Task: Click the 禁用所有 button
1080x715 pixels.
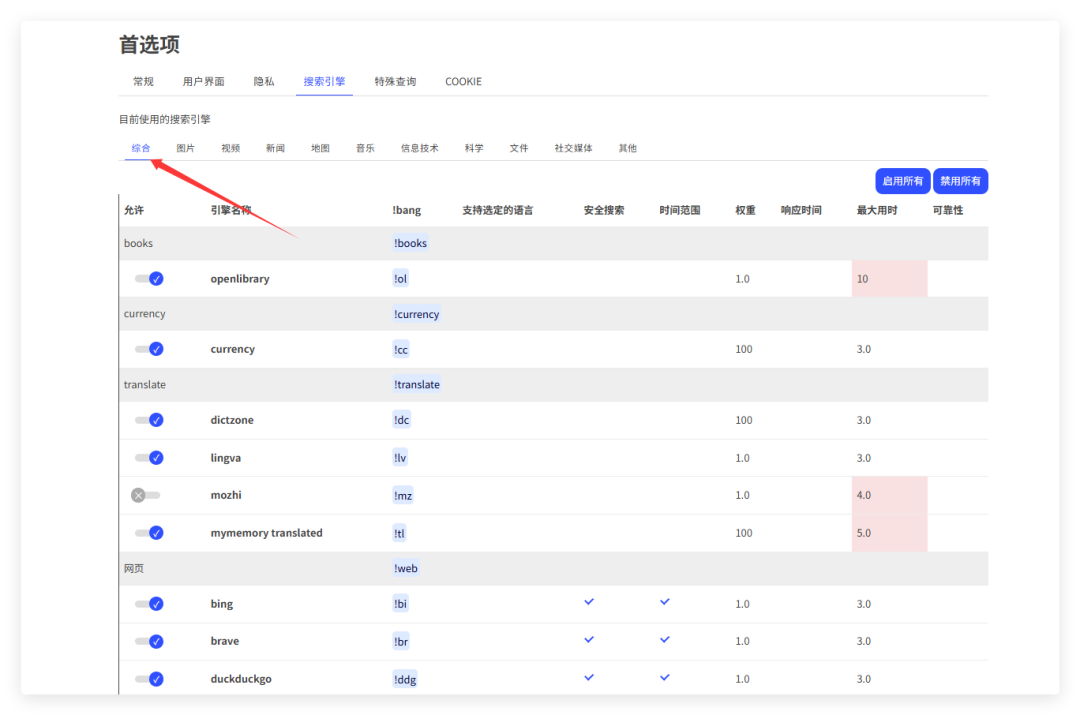Action: 960,181
